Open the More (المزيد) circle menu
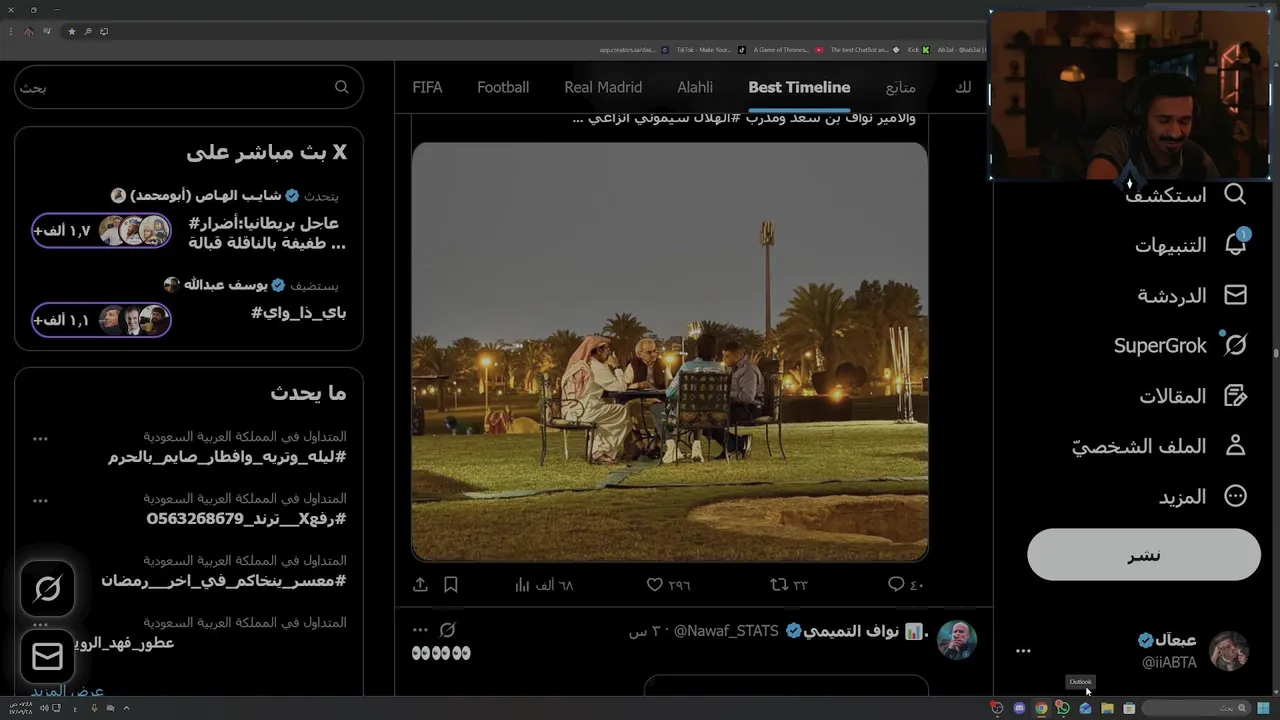1280x720 pixels. [1236, 496]
